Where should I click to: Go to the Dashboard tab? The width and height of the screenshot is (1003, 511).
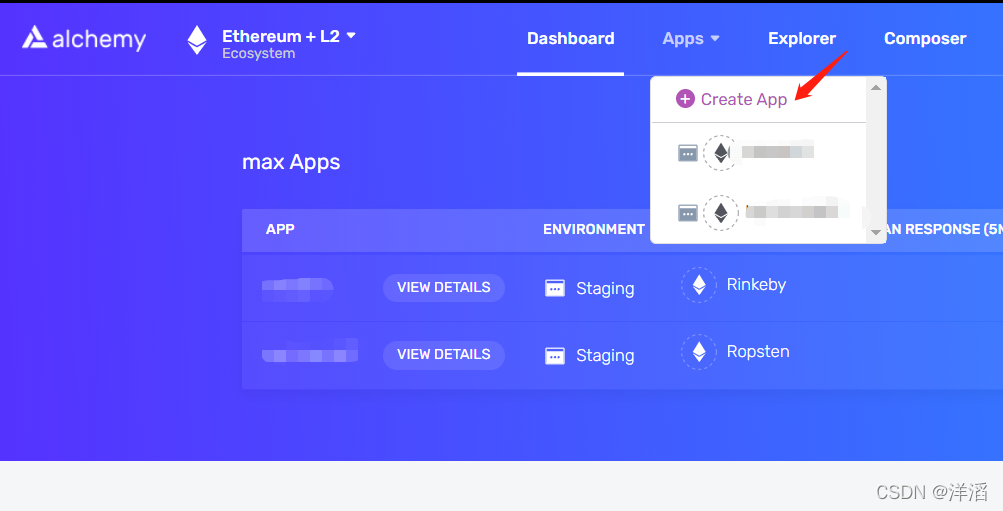tap(571, 38)
